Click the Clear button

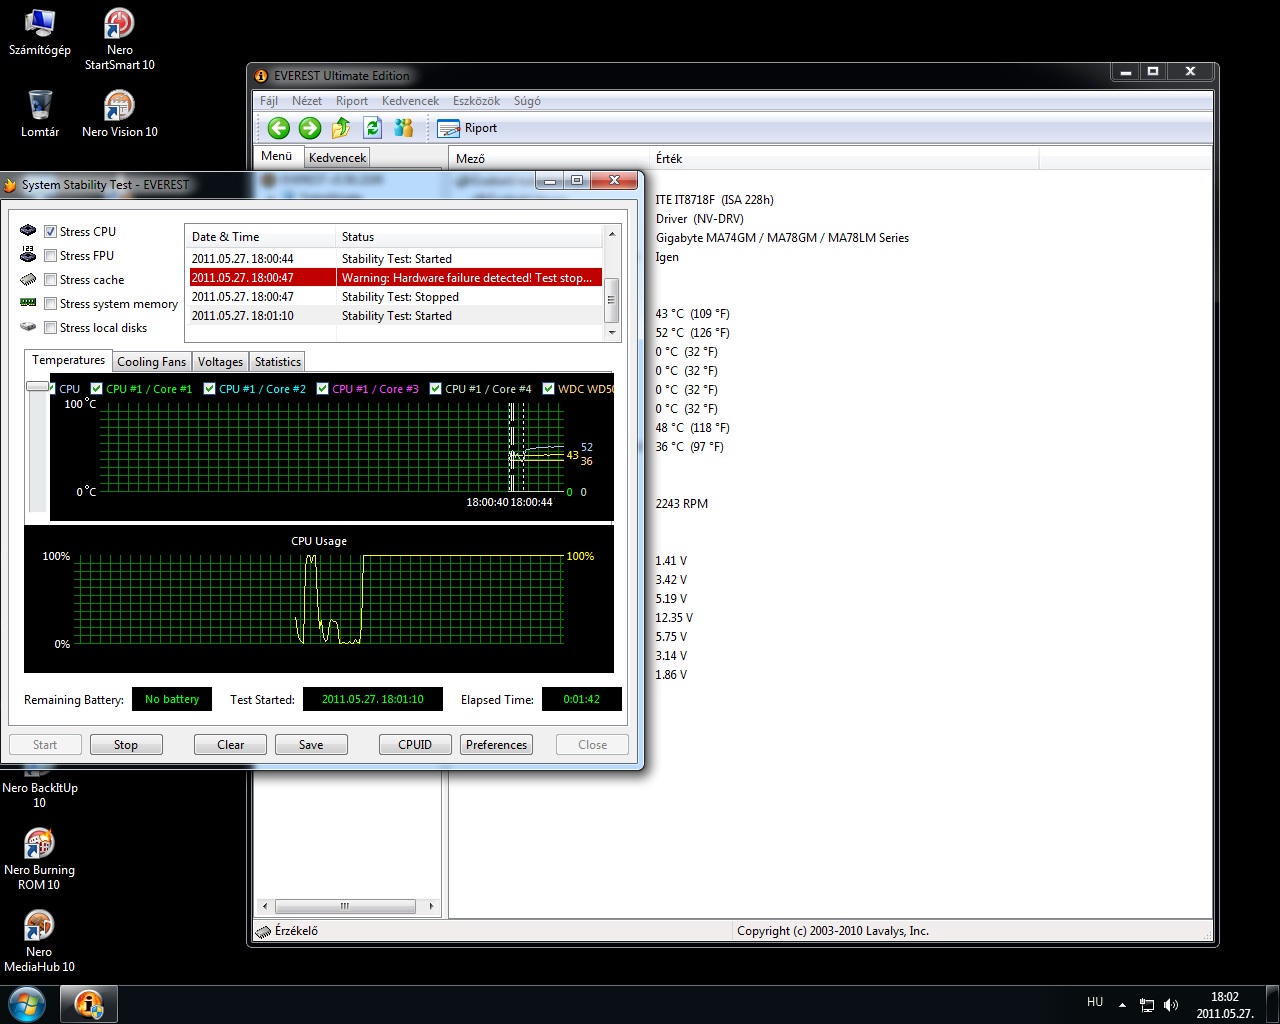point(230,745)
